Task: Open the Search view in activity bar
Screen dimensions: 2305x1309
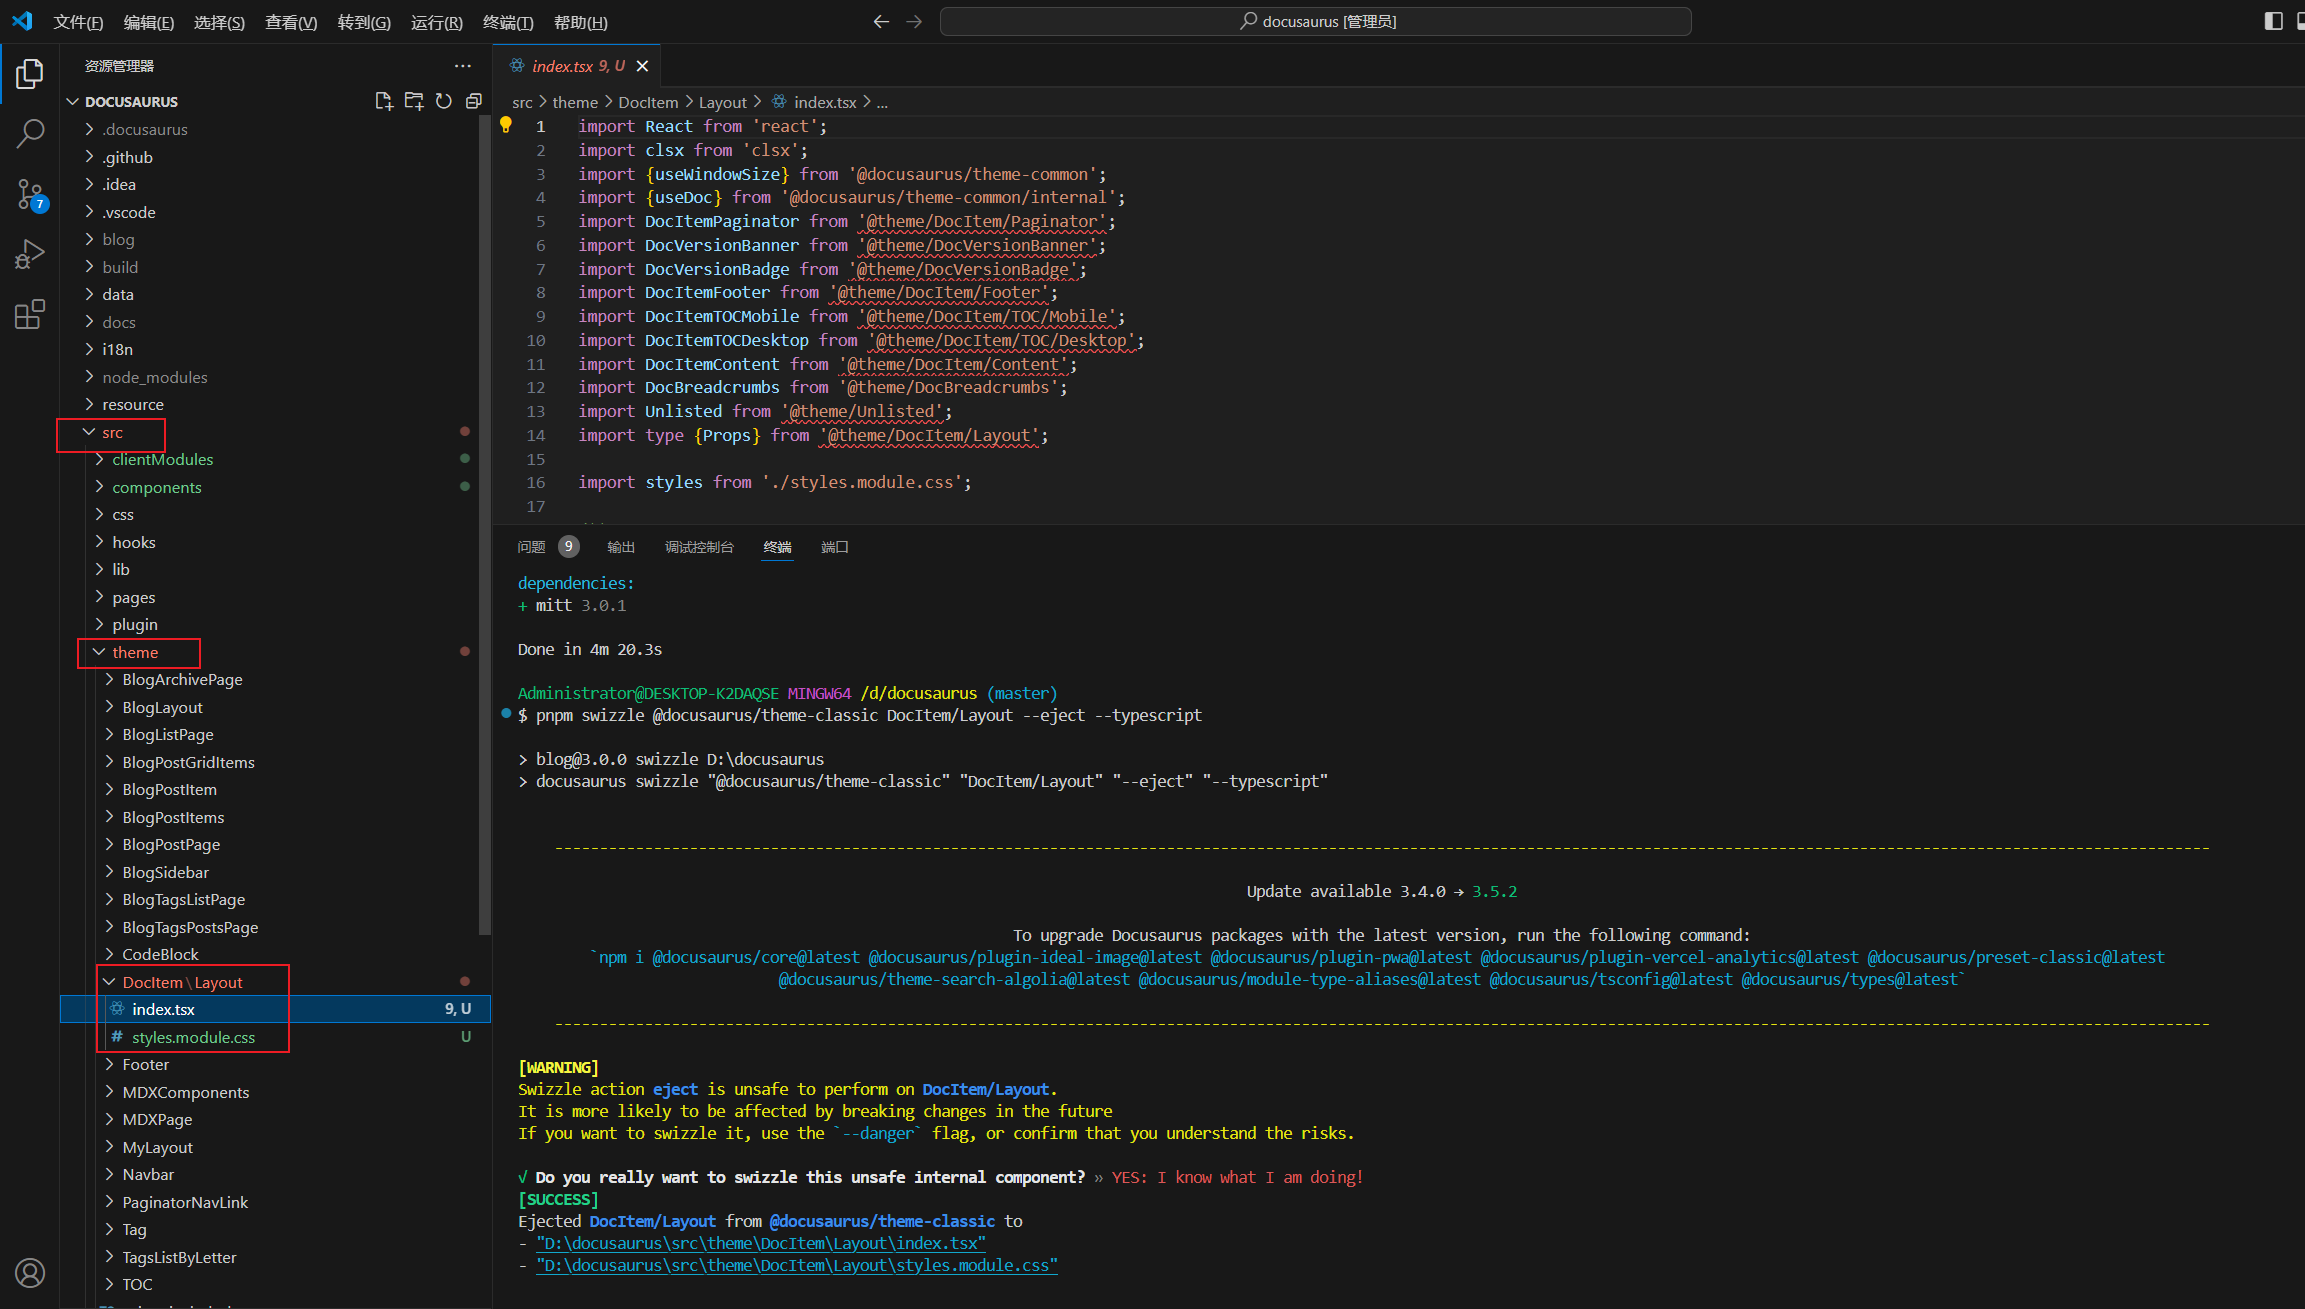Action: 30,133
